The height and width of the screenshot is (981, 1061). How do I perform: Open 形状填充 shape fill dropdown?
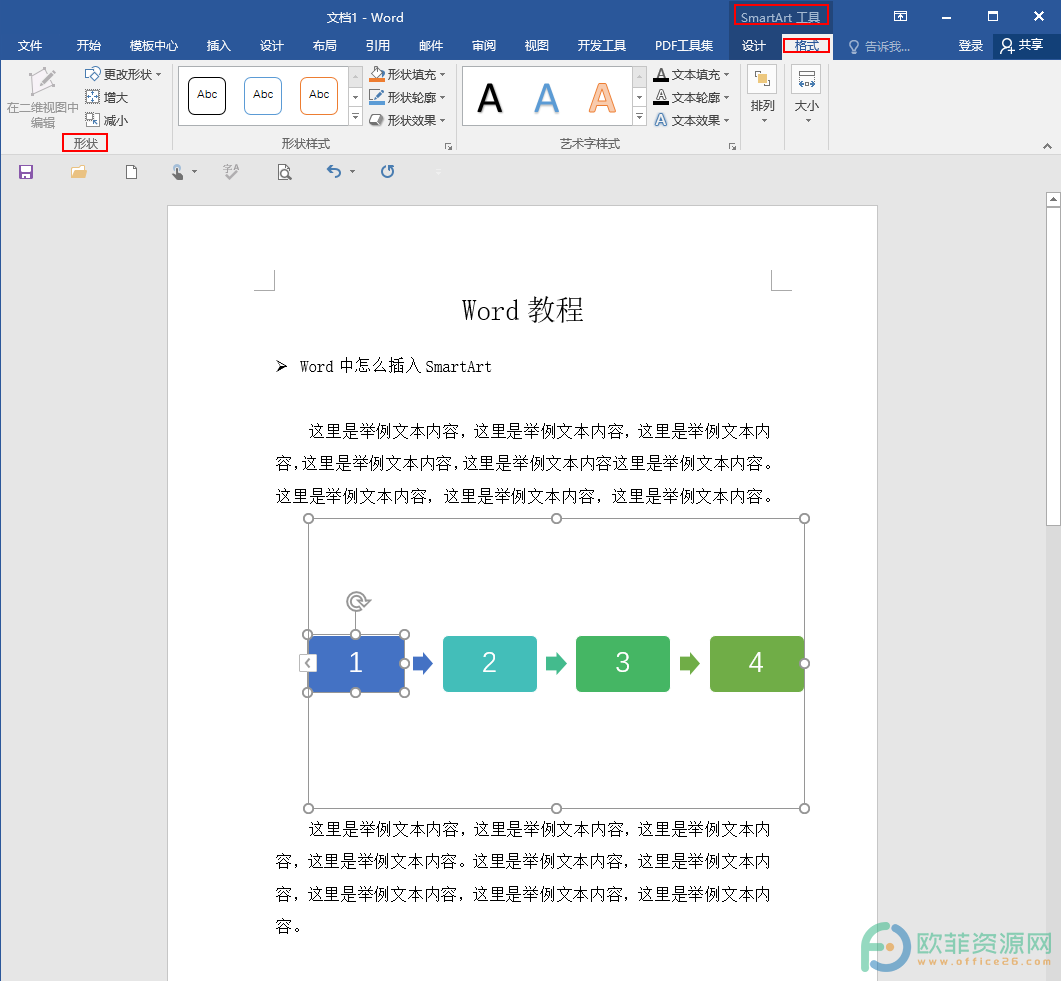(407, 74)
